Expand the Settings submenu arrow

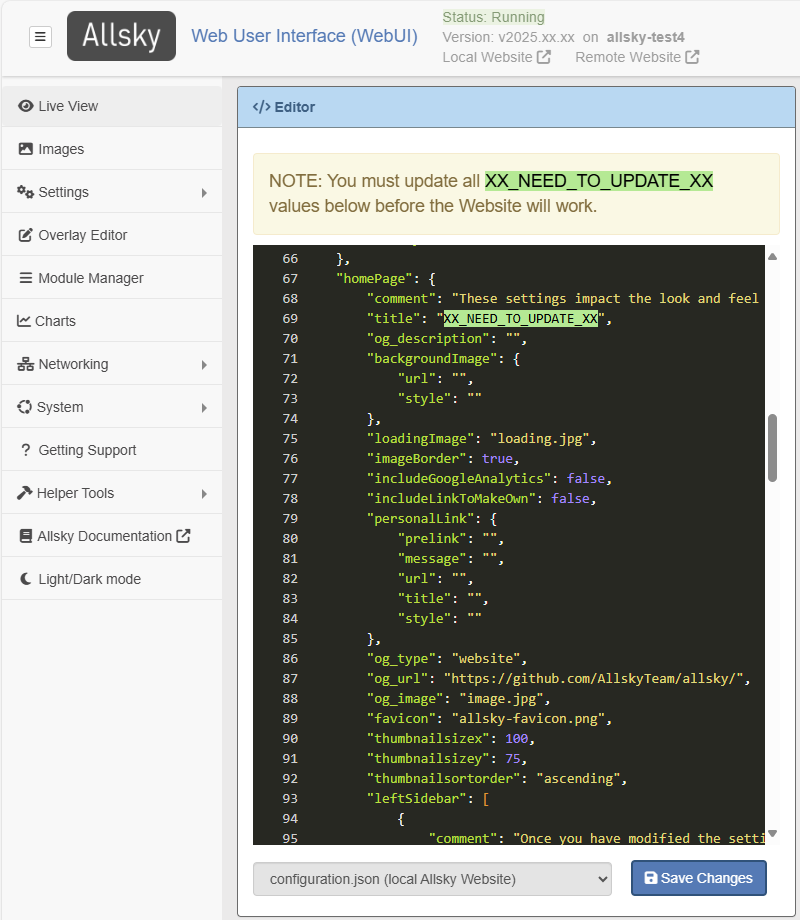tap(204, 192)
